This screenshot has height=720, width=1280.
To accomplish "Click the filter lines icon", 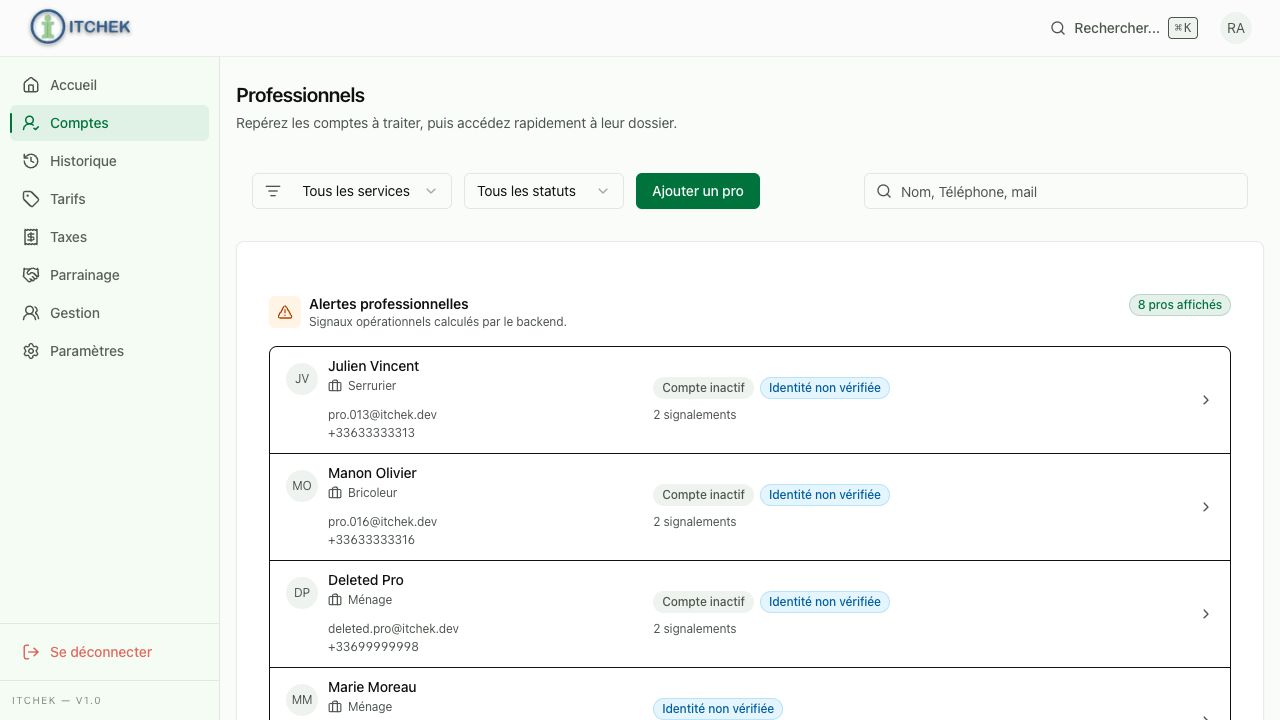I will click(273, 191).
